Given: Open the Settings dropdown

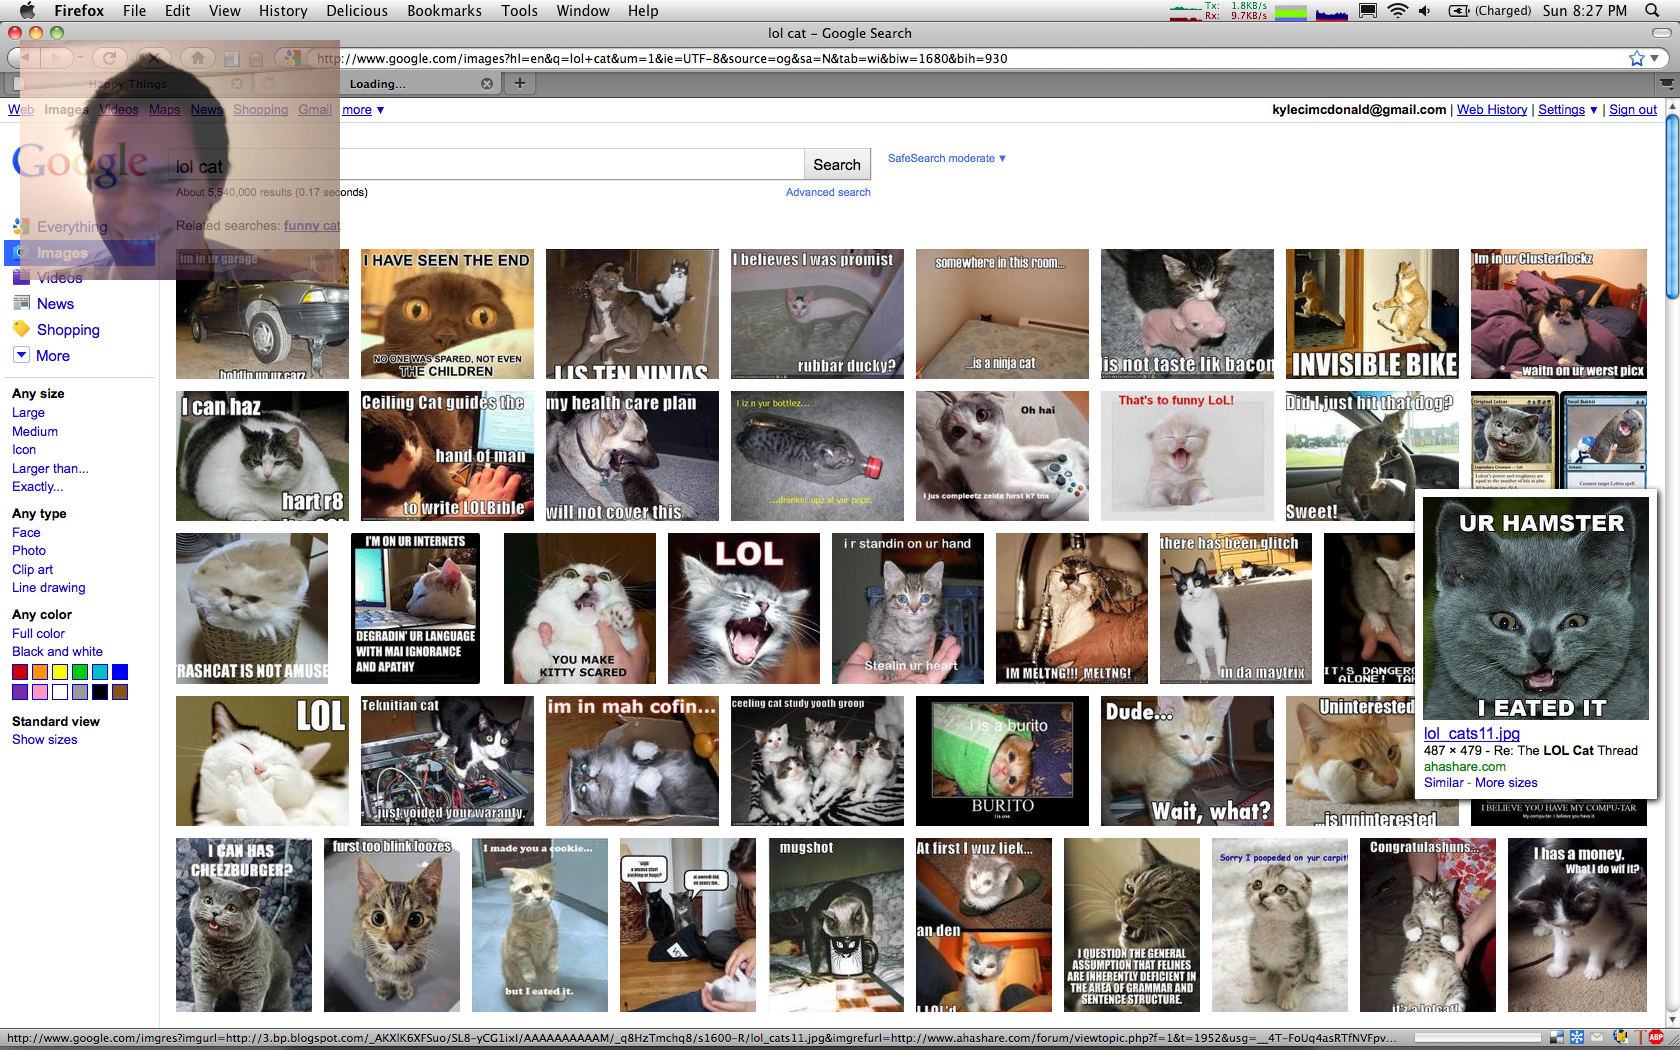Looking at the screenshot, I should tap(1567, 110).
